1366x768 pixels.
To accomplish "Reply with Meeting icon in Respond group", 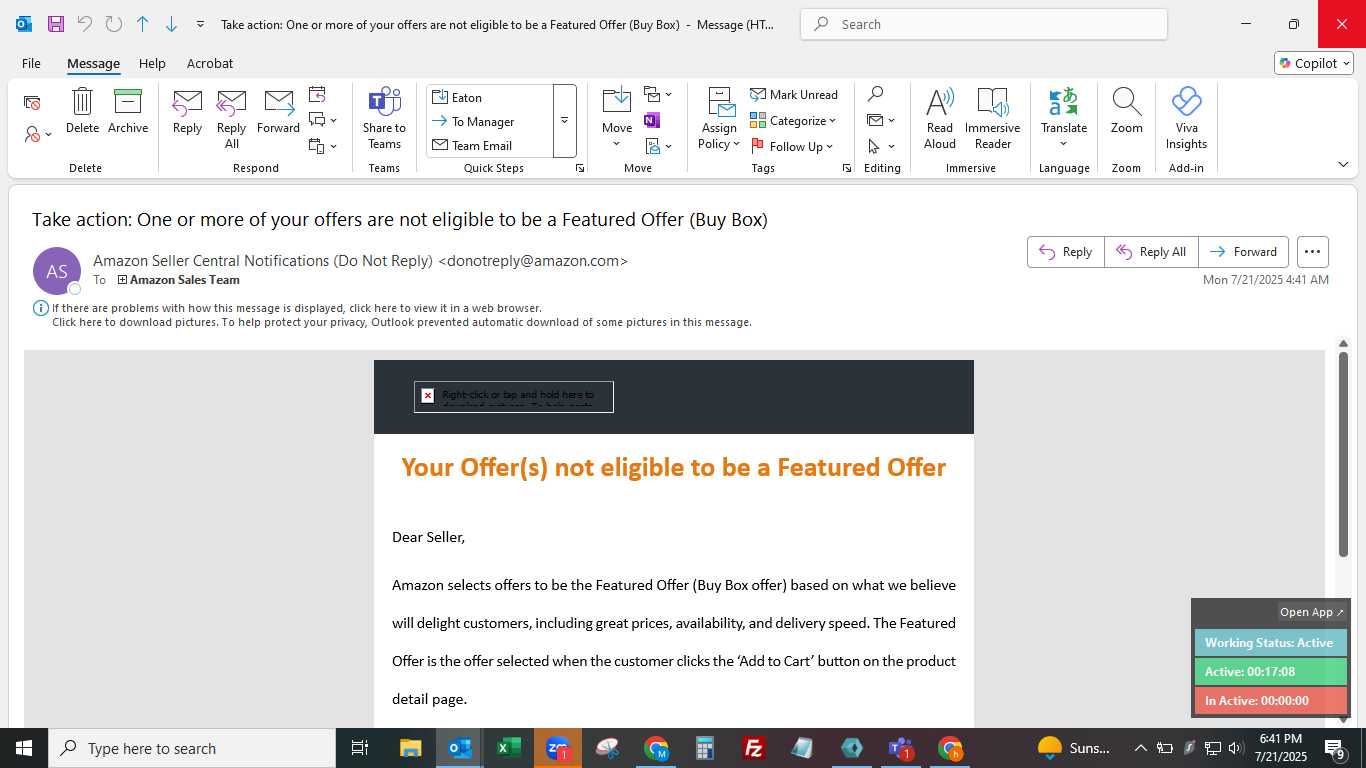I will 317,95.
